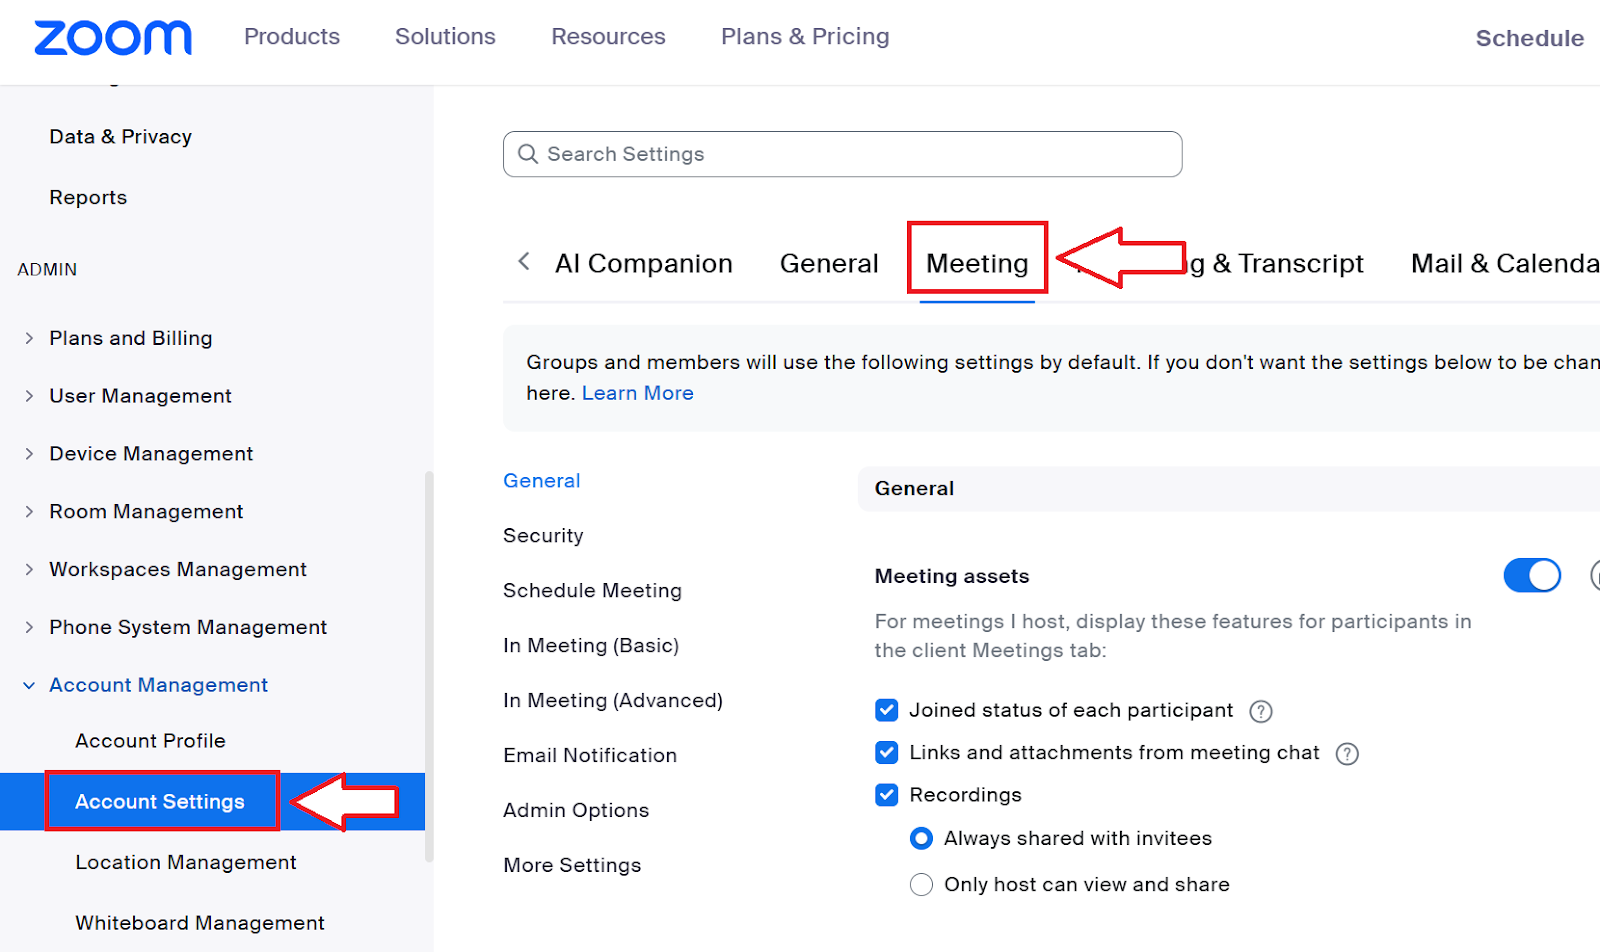Click the back chevron before AI Companion tab

[523, 261]
